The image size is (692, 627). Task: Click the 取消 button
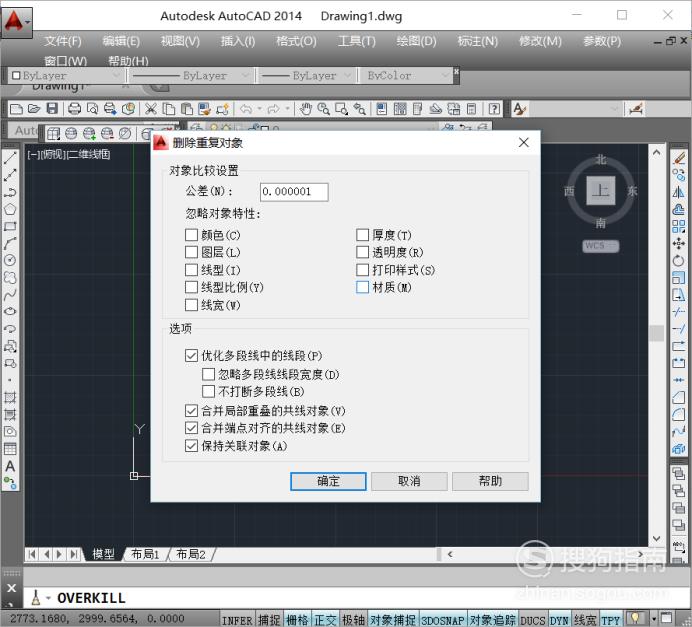(409, 481)
